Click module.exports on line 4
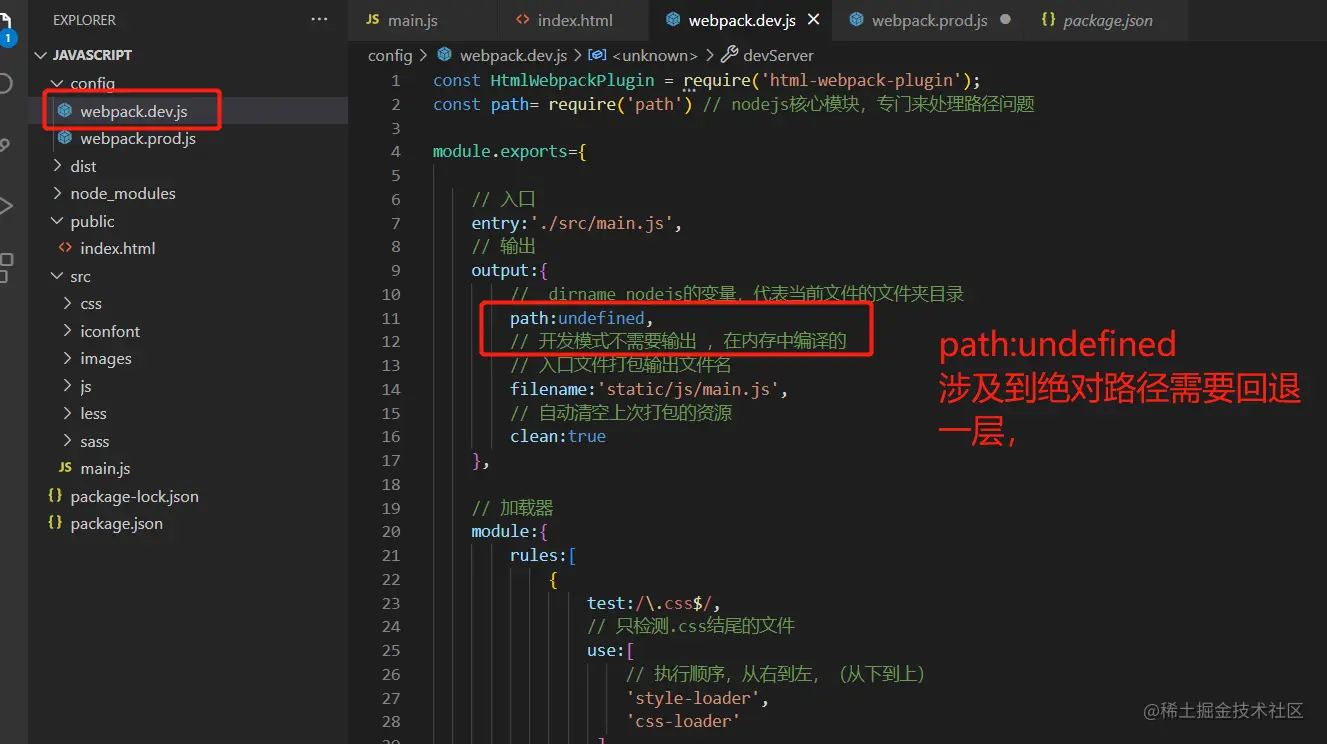 500,151
